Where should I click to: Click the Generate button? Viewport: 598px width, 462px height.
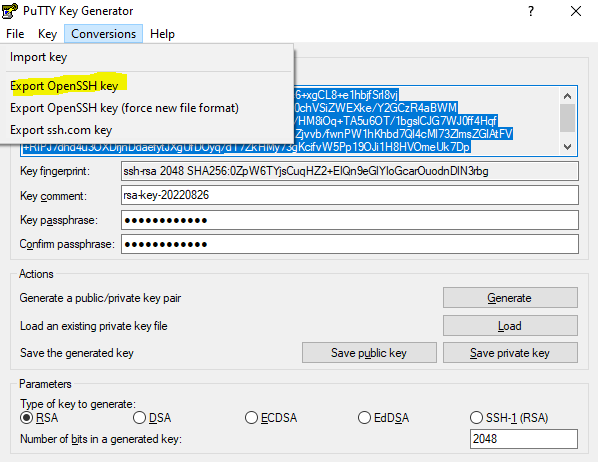pyautogui.click(x=510, y=298)
